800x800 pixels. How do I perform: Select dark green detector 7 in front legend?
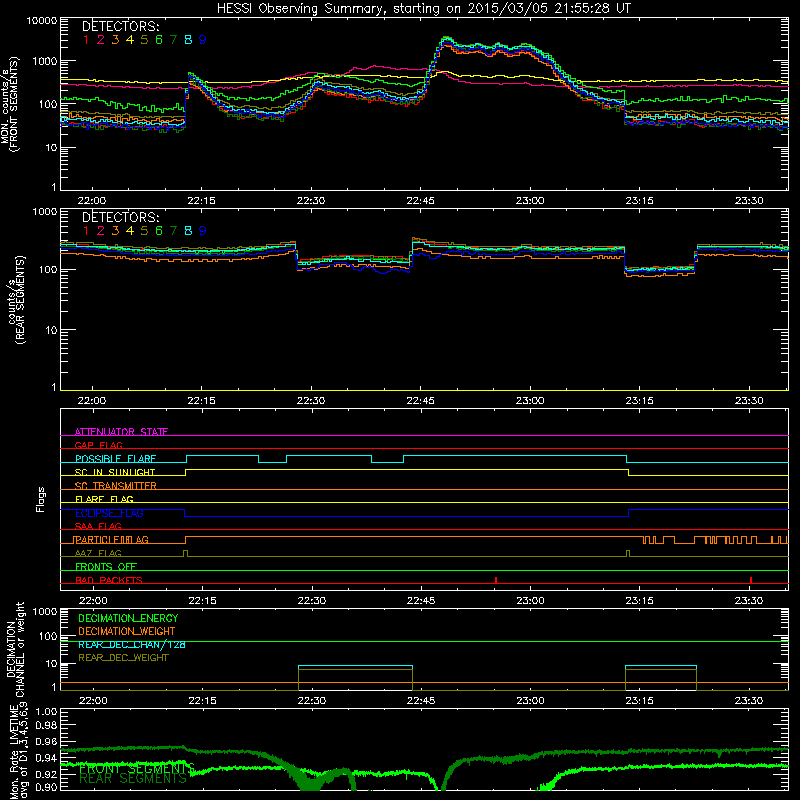tap(173, 40)
